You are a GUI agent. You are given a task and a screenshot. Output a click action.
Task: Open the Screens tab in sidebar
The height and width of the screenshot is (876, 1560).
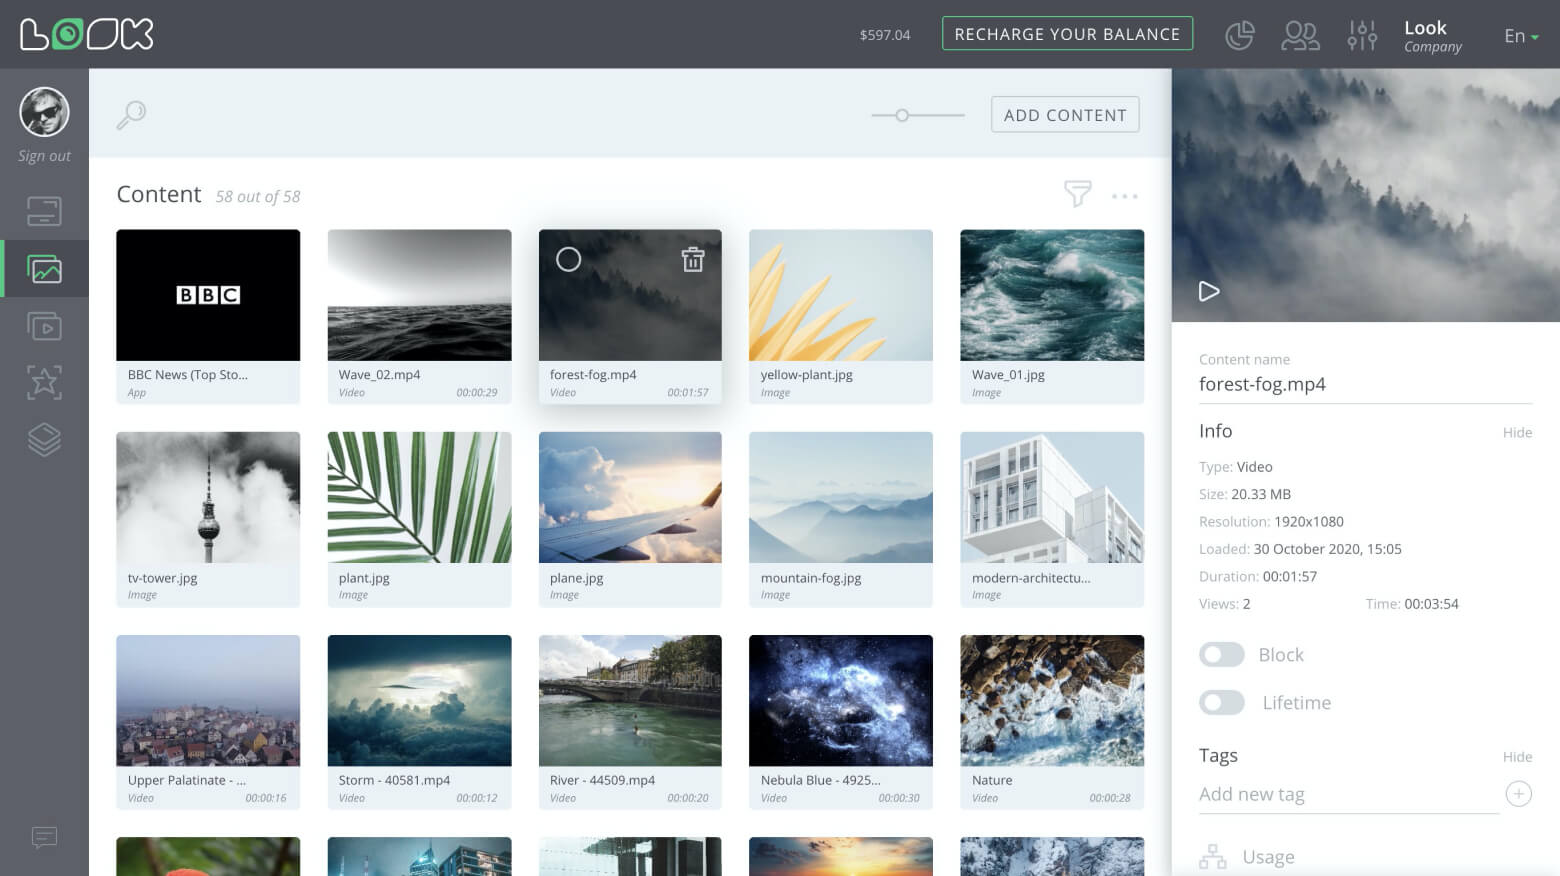(44, 212)
